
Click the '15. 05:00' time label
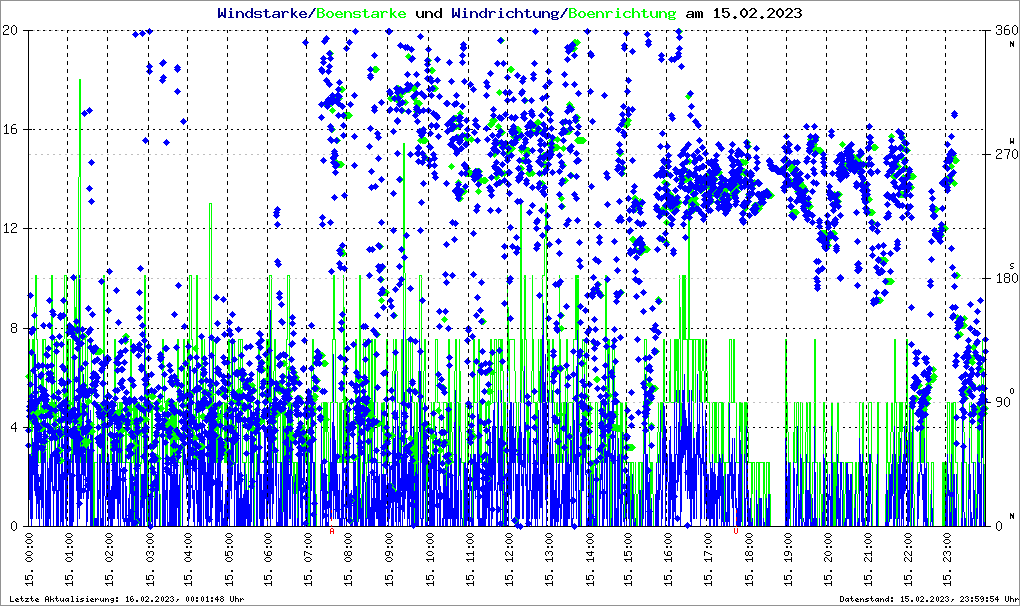pos(229,560)
